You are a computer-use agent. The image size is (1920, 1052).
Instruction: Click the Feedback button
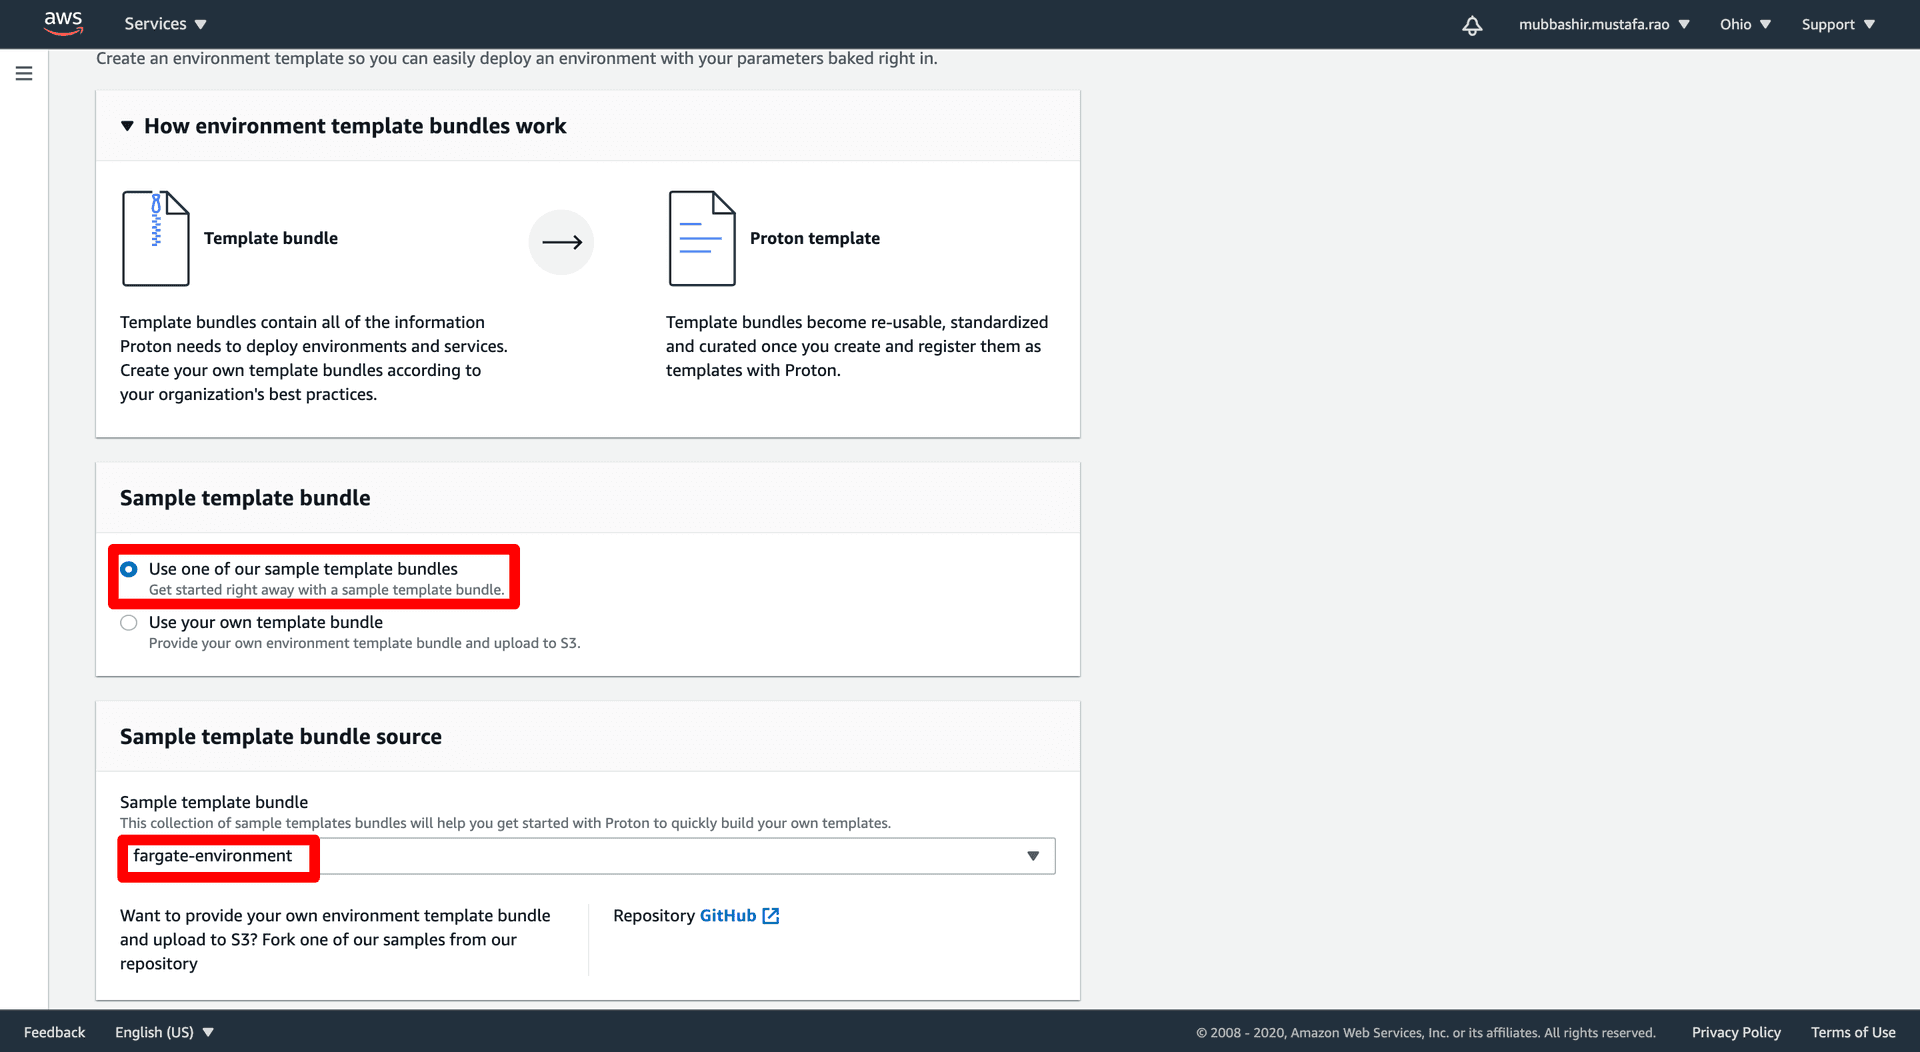point(55,1032)
